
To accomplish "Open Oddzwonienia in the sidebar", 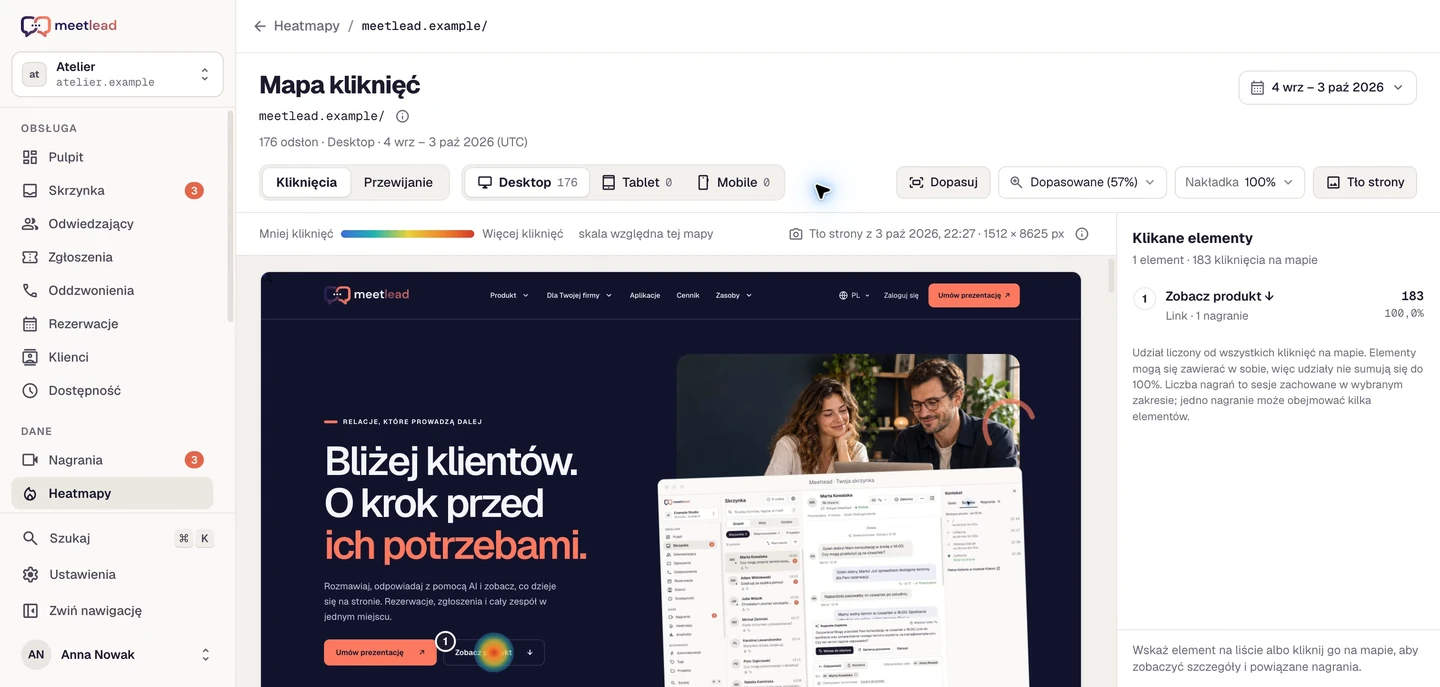I will click(112, 290).
